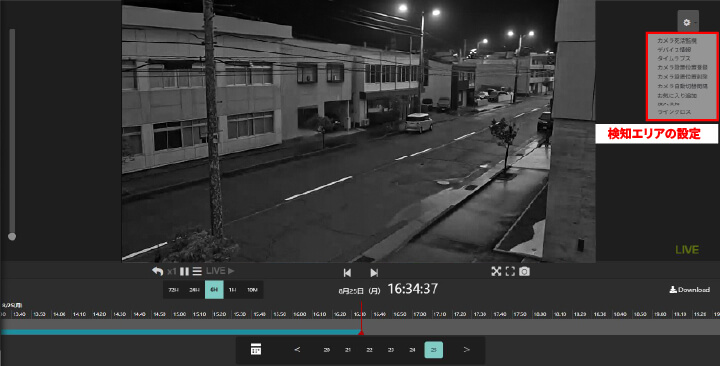Go to earlier dates with < arrow

click(297, 349)
